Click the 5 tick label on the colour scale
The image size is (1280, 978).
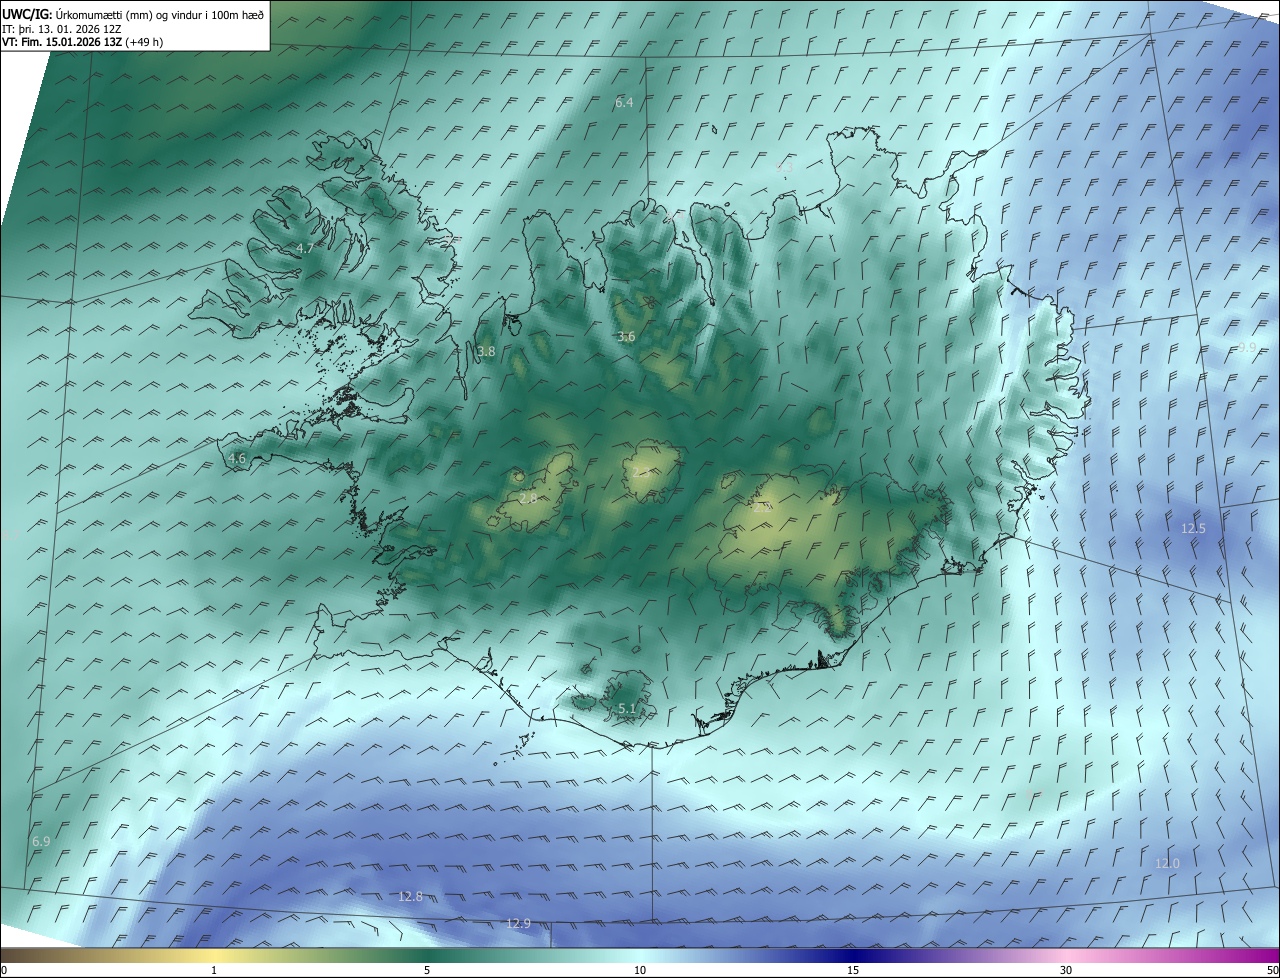coord(427,970)
